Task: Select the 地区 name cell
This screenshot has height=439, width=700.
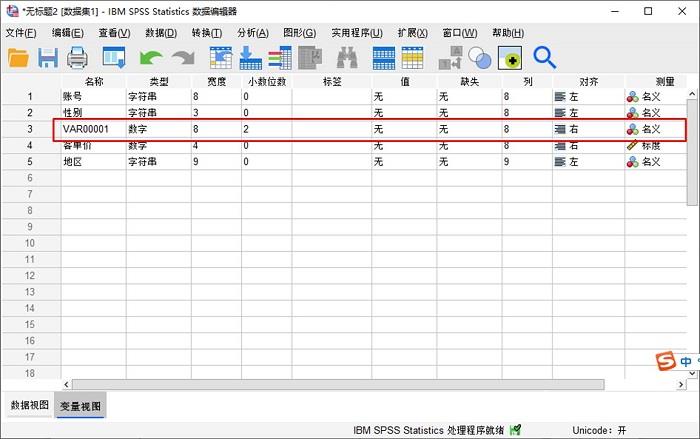Action: [x=93, y=162]
